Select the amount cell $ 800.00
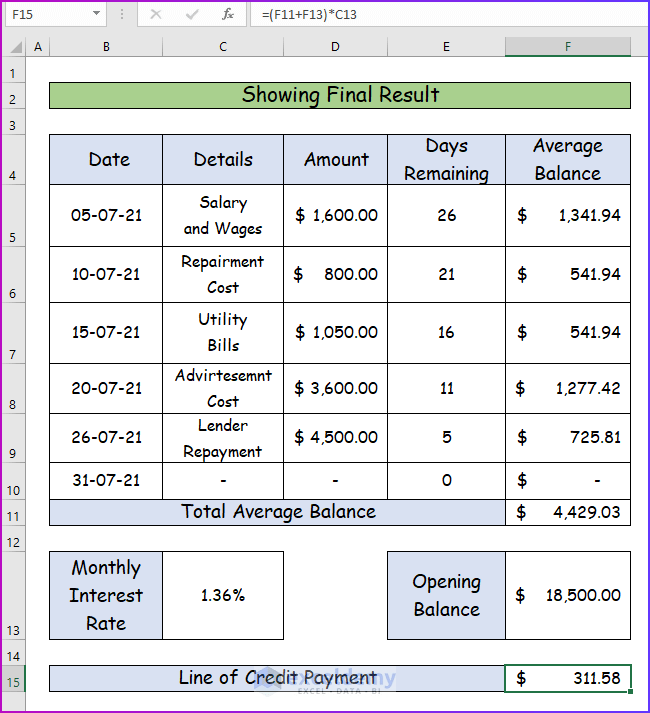This screenshot has height=713, width=650. point(335,275)
